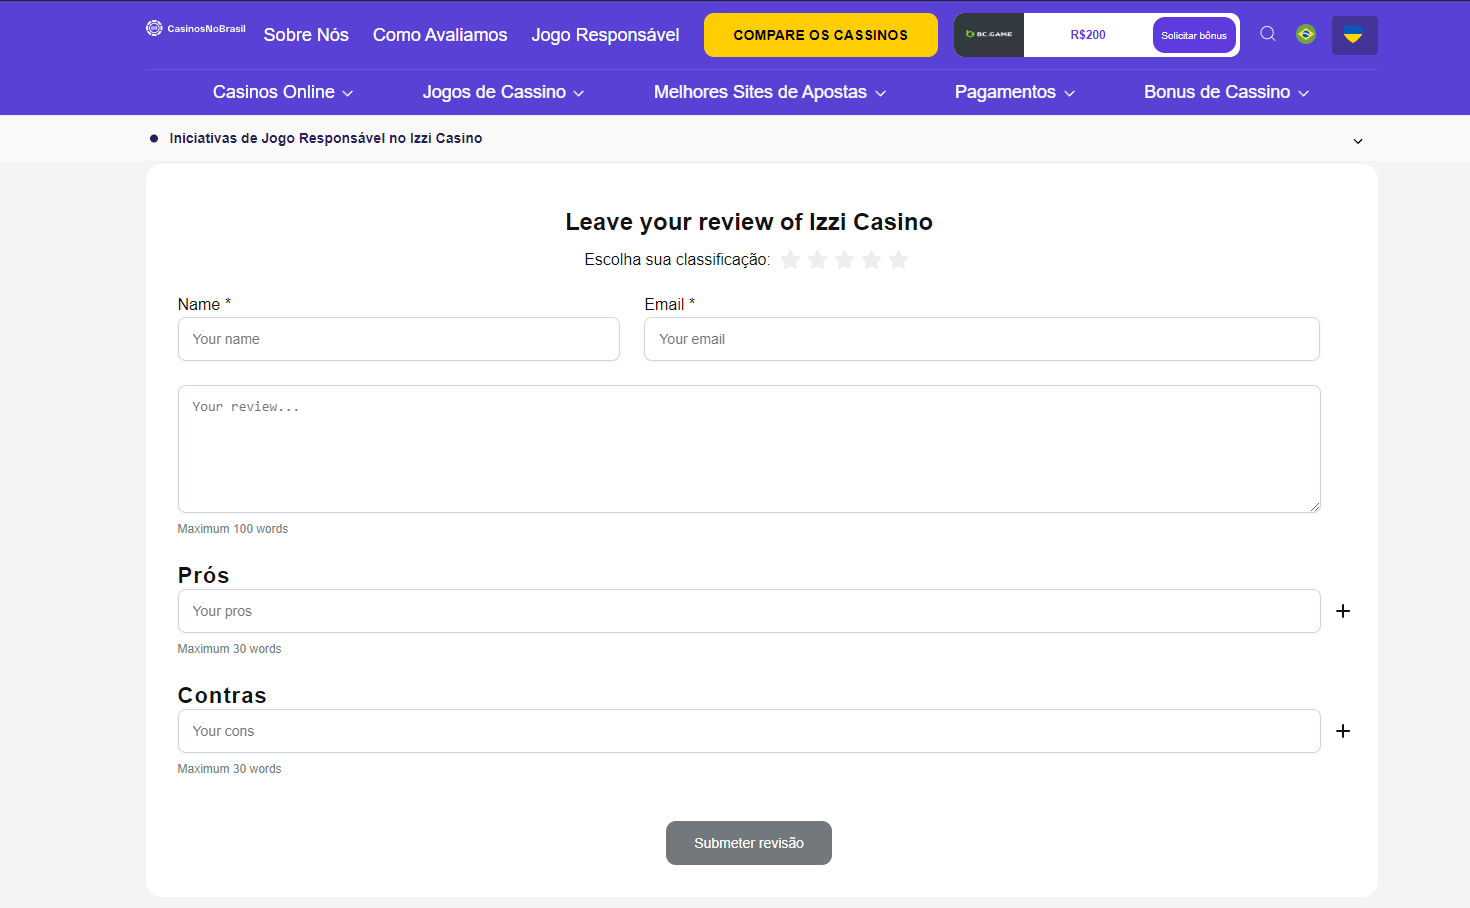
Task: Submit the review with Submeter revisão
Action: (749, 843)
